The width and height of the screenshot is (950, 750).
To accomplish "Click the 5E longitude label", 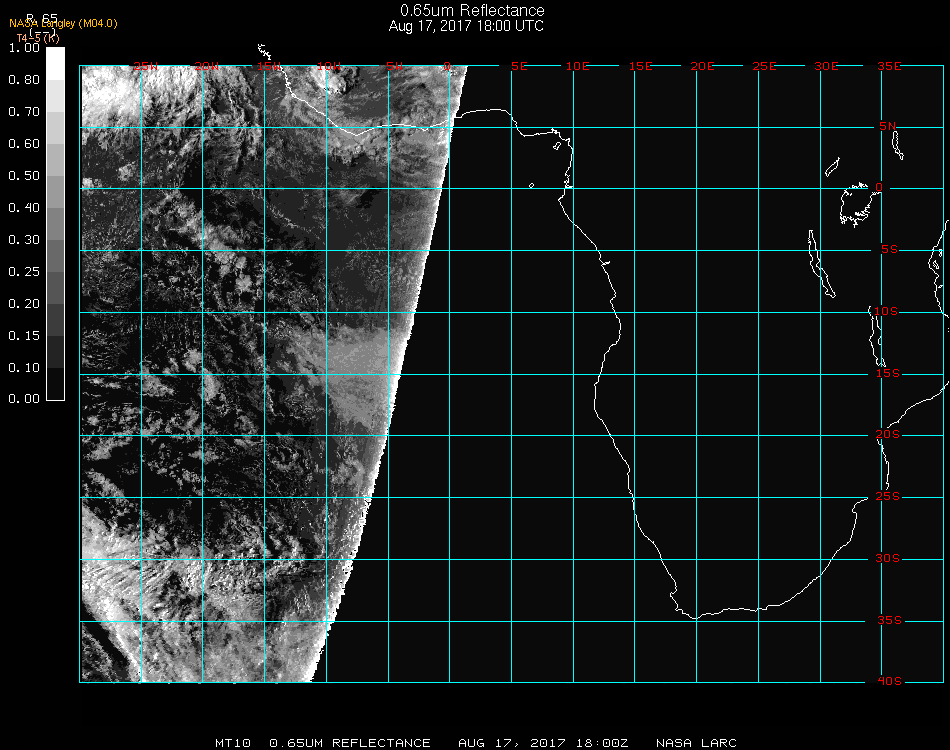I will coord(519,66).
